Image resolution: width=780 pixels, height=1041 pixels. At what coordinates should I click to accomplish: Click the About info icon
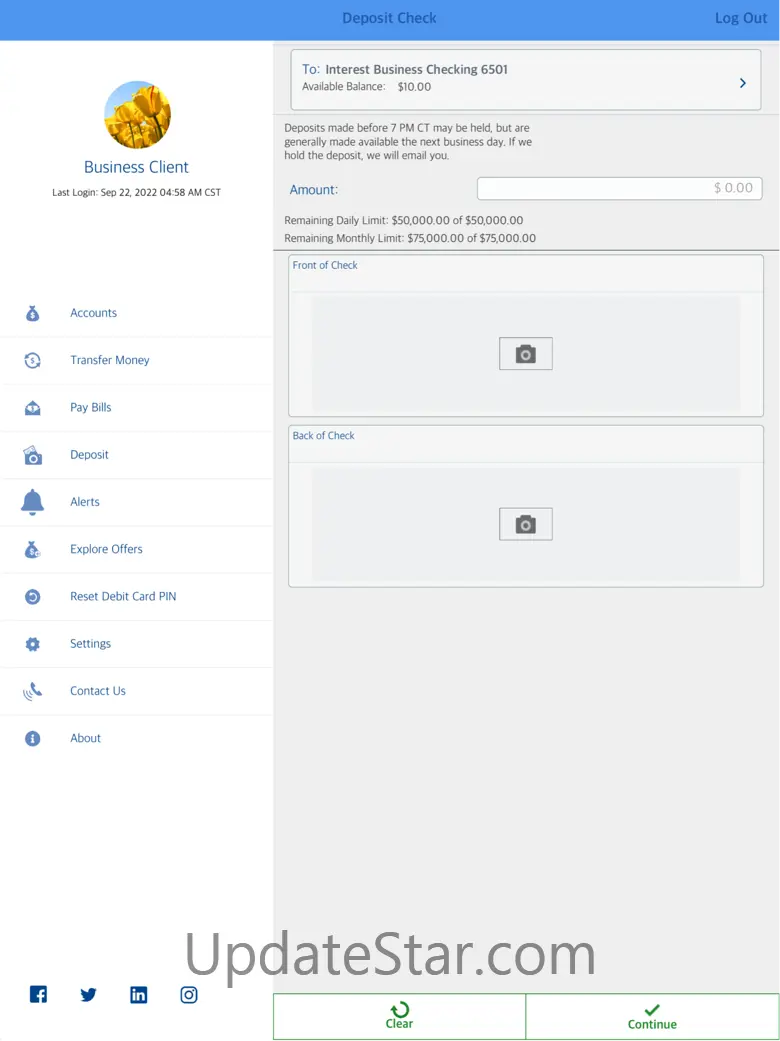click(x=33, y=738)
